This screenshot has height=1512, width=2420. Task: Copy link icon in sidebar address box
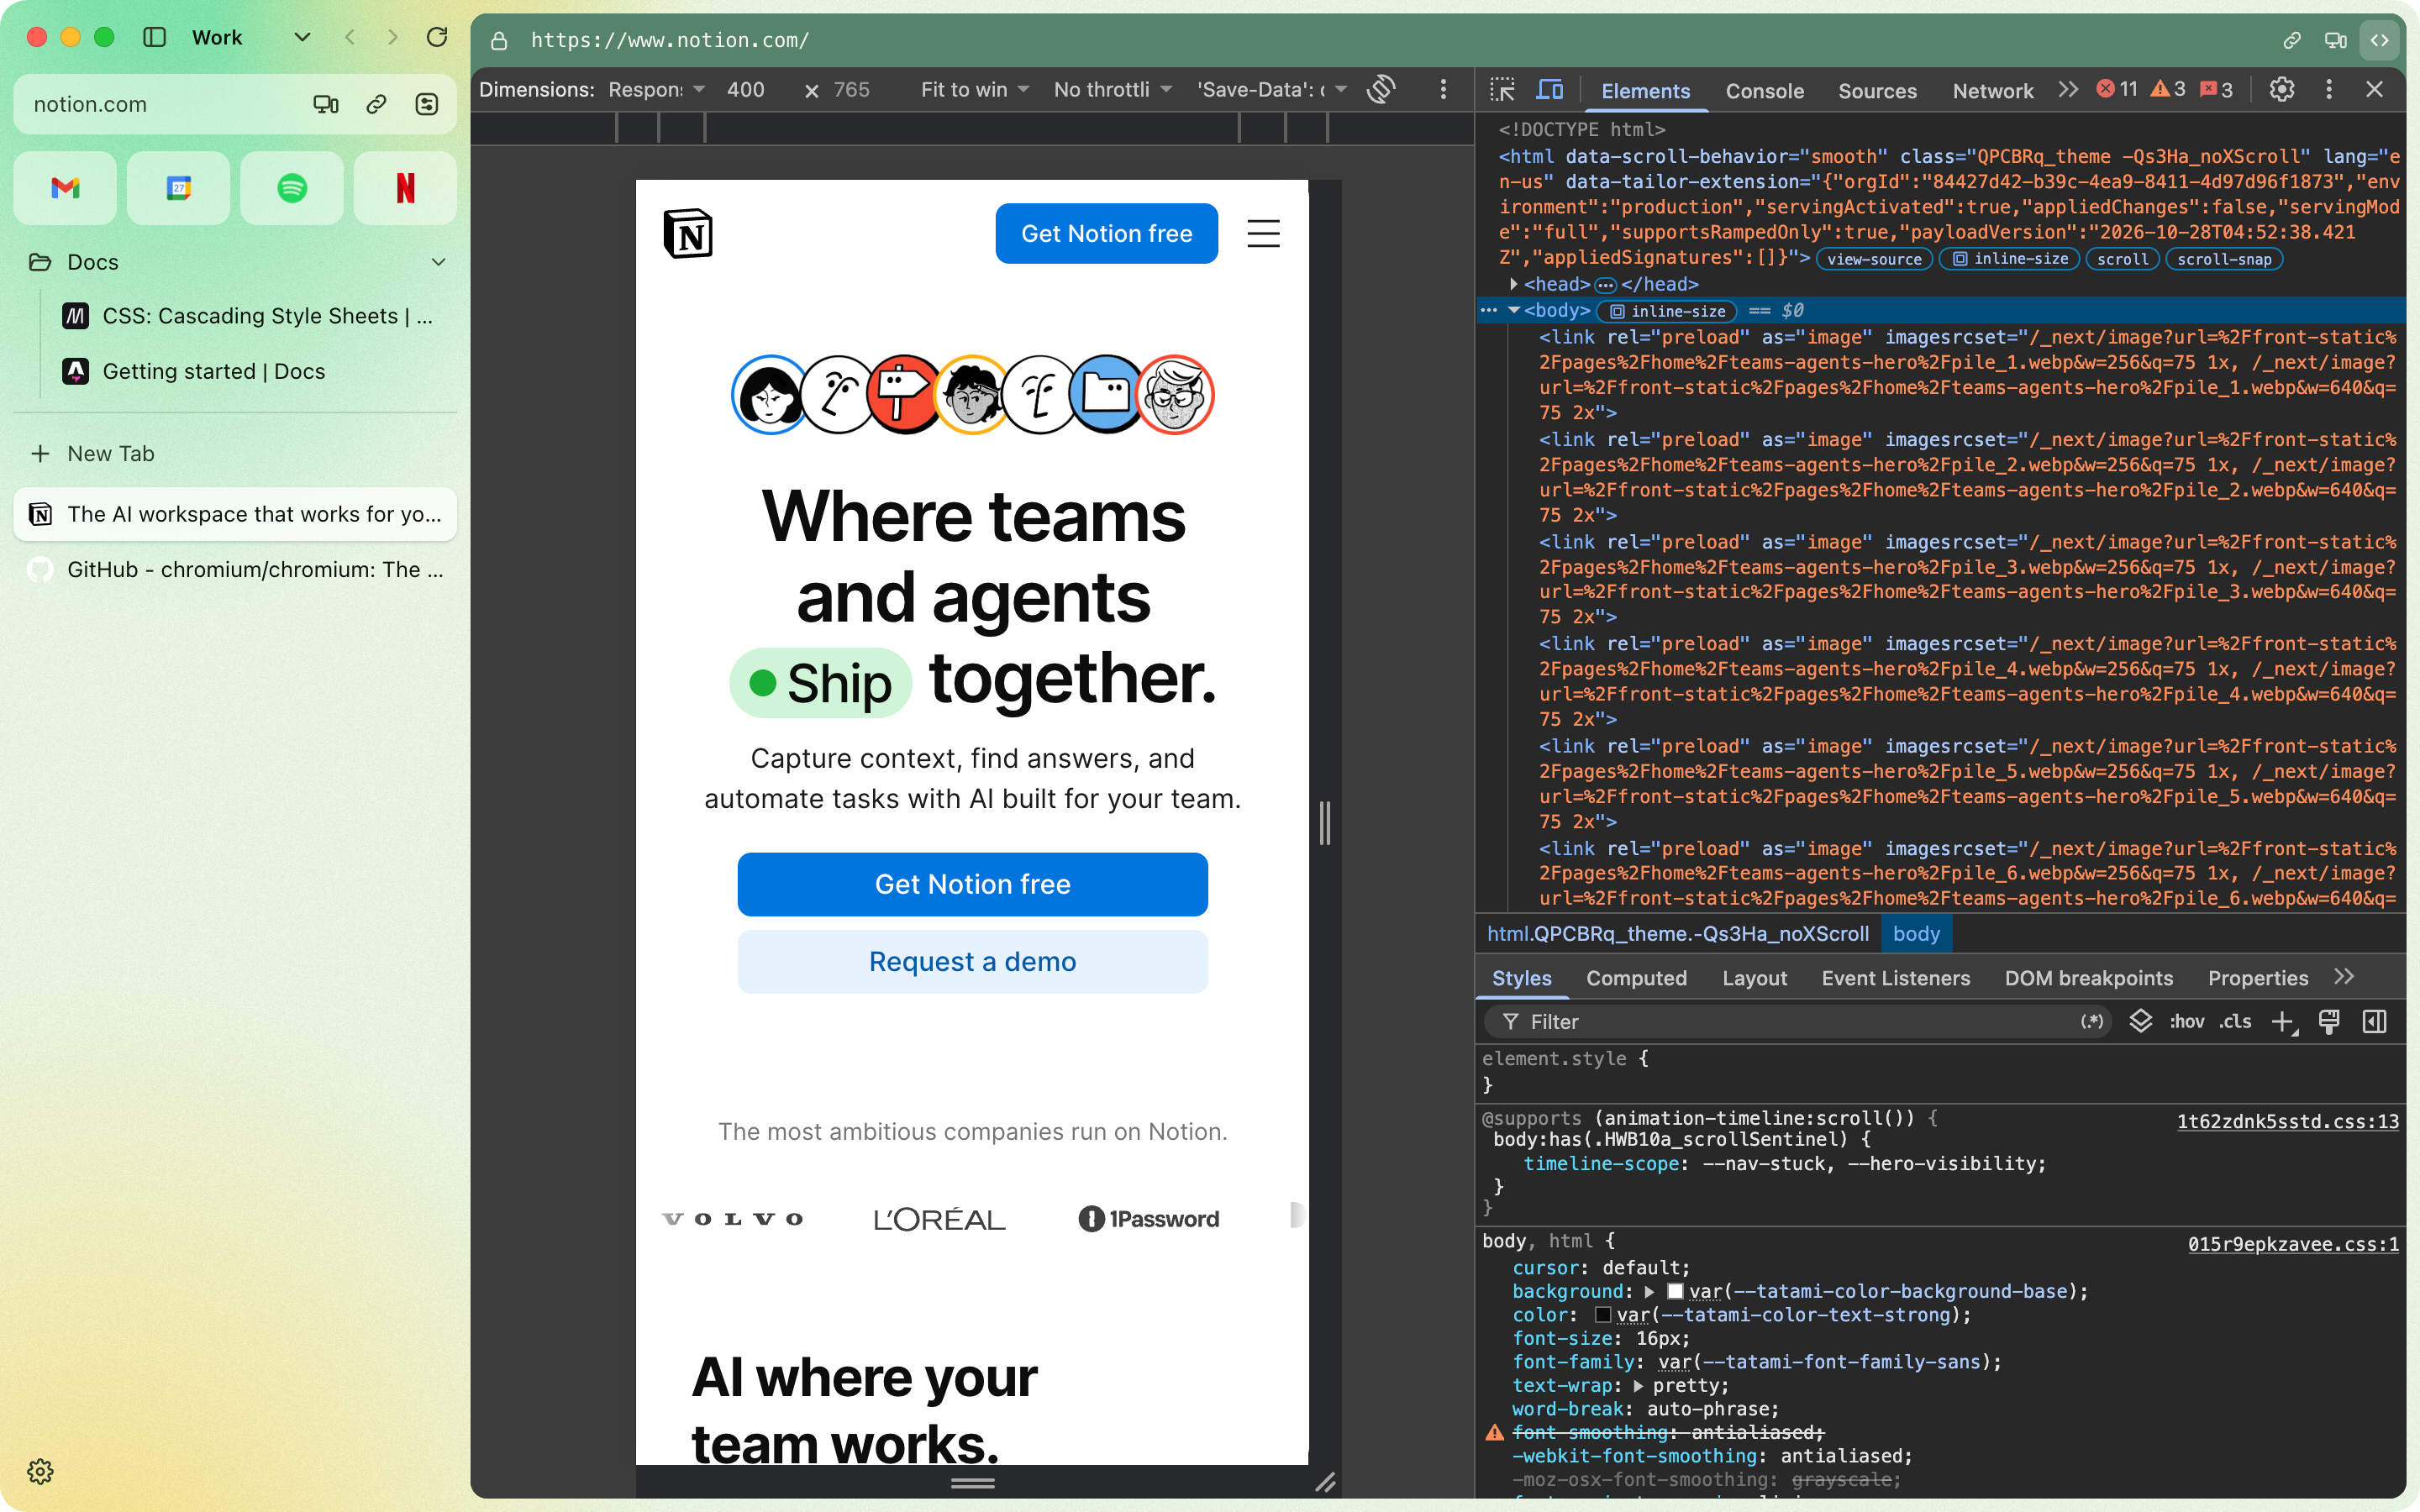(x=376, y=104)
